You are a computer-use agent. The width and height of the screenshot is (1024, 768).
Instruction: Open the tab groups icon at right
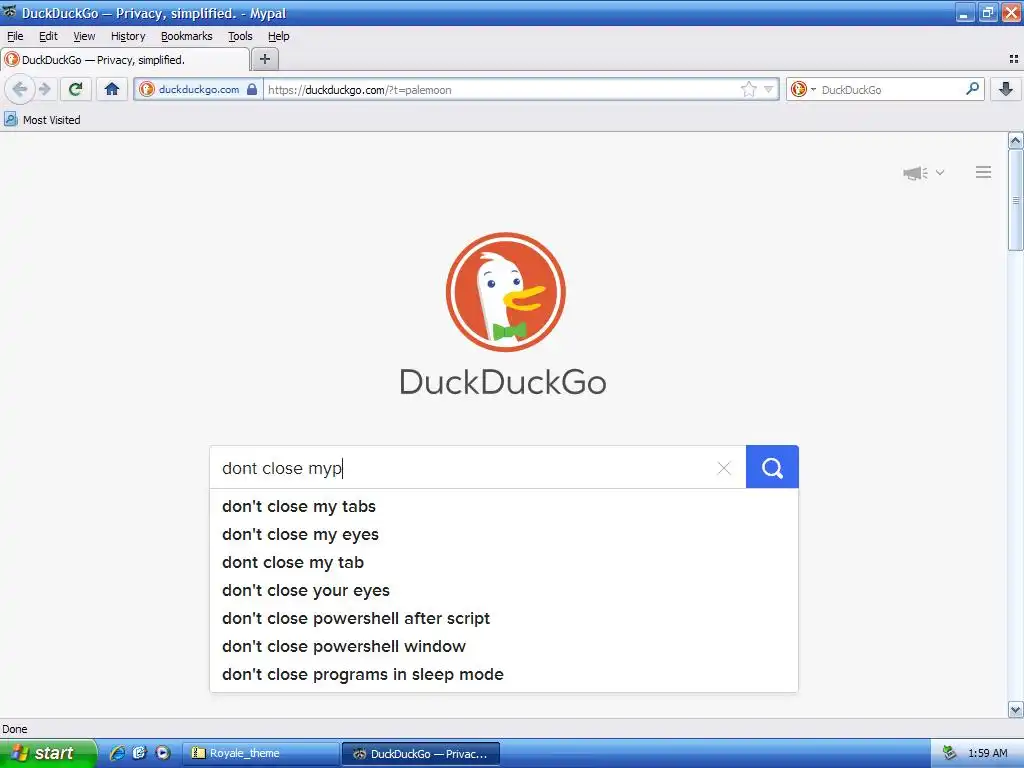click(x=1014, y=59)
